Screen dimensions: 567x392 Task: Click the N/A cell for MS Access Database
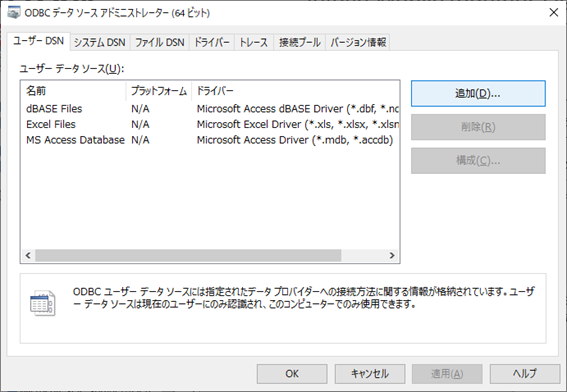tap(140, 140)
